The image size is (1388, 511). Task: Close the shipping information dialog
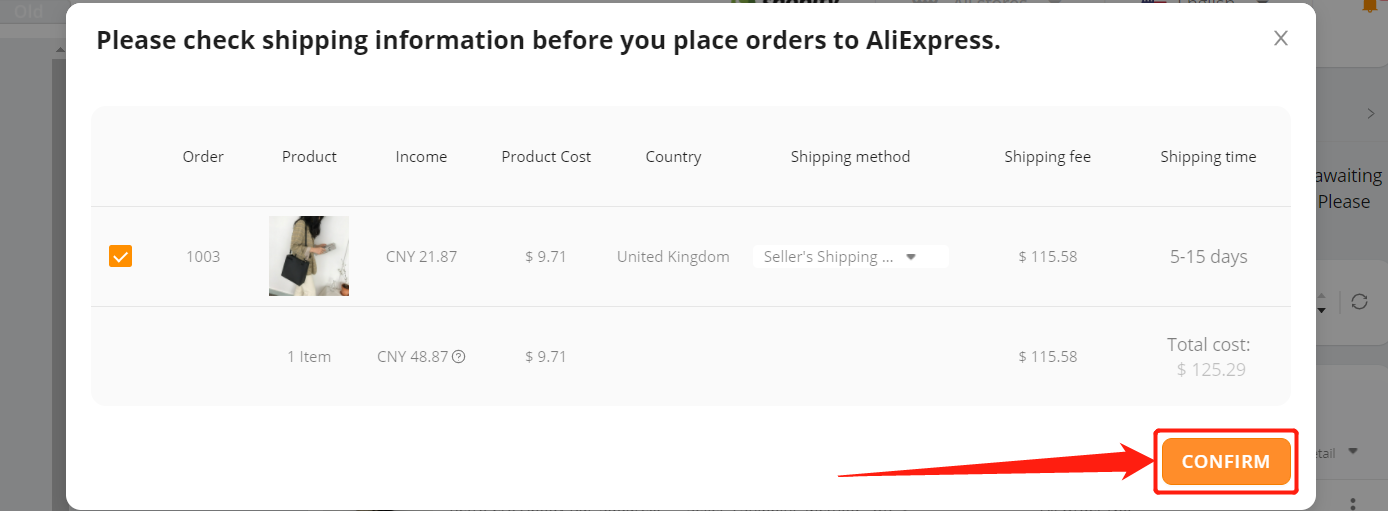[x=1281, y=39]
